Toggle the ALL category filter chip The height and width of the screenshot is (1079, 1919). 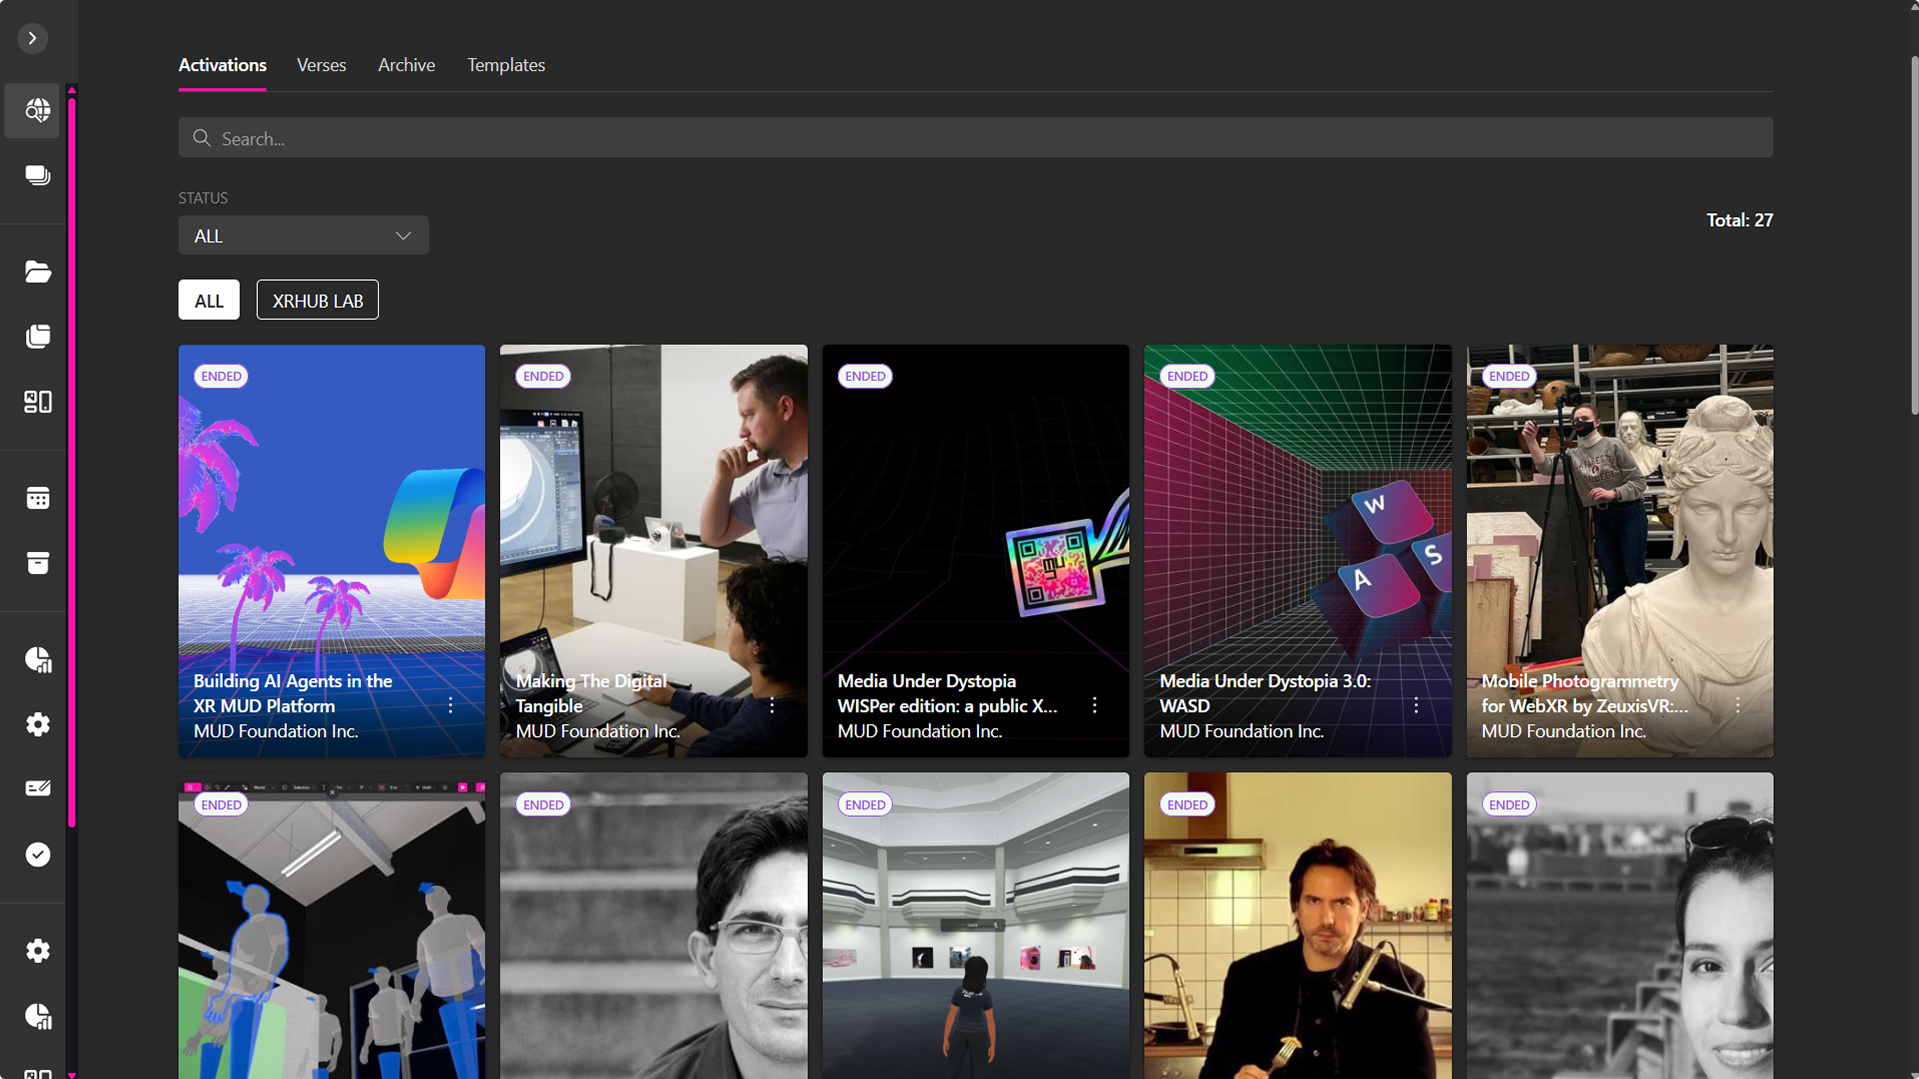tap(208, 300)
